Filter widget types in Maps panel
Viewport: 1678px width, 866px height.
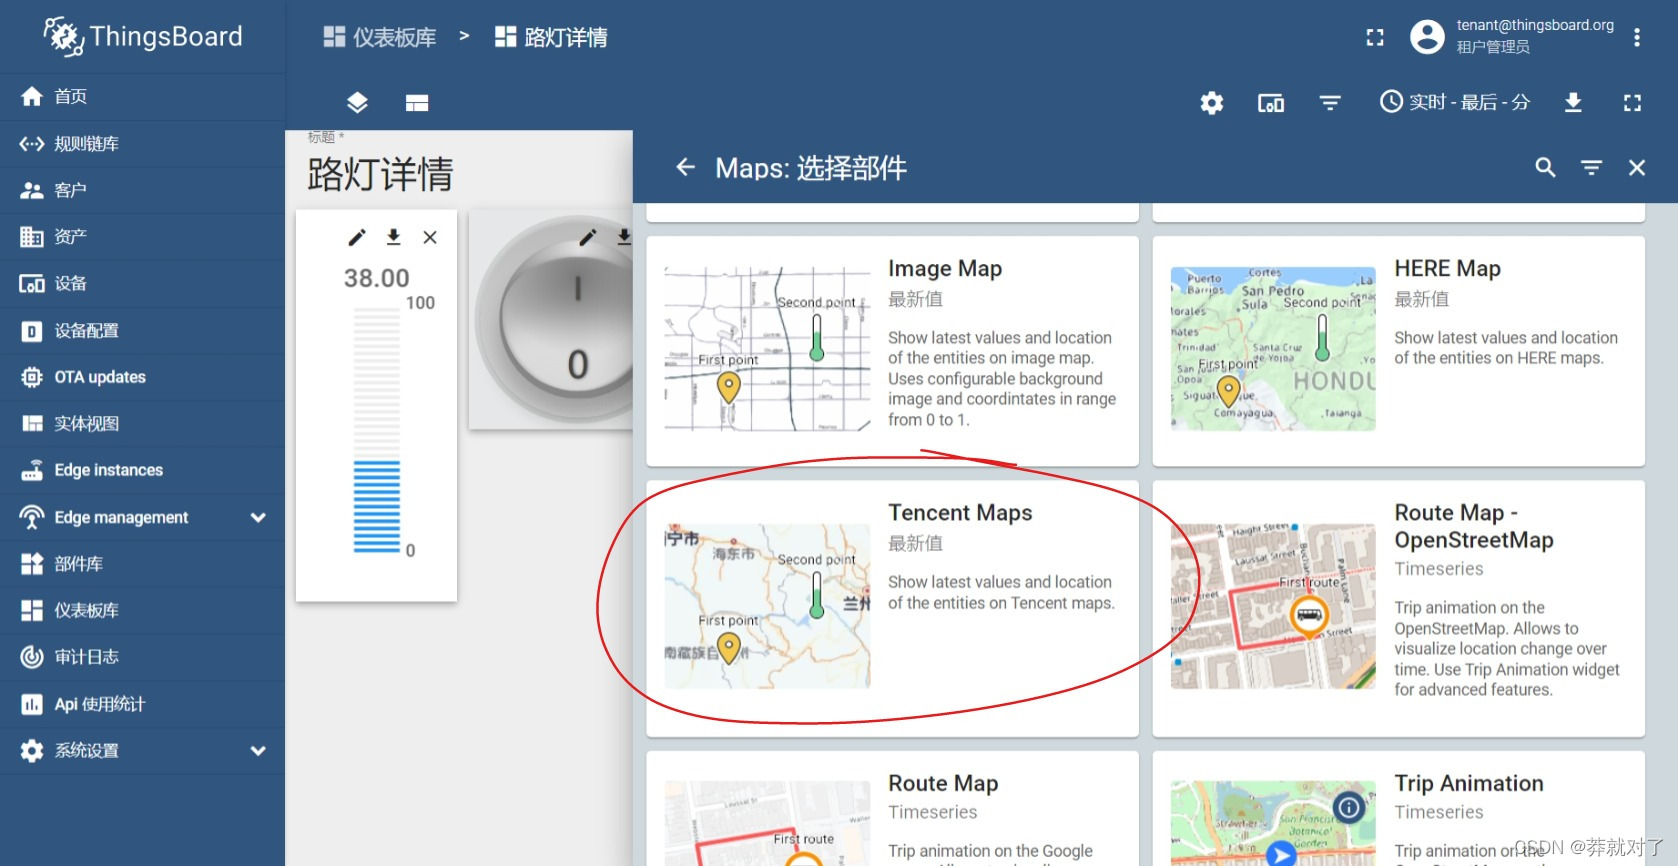point(1591,167)
